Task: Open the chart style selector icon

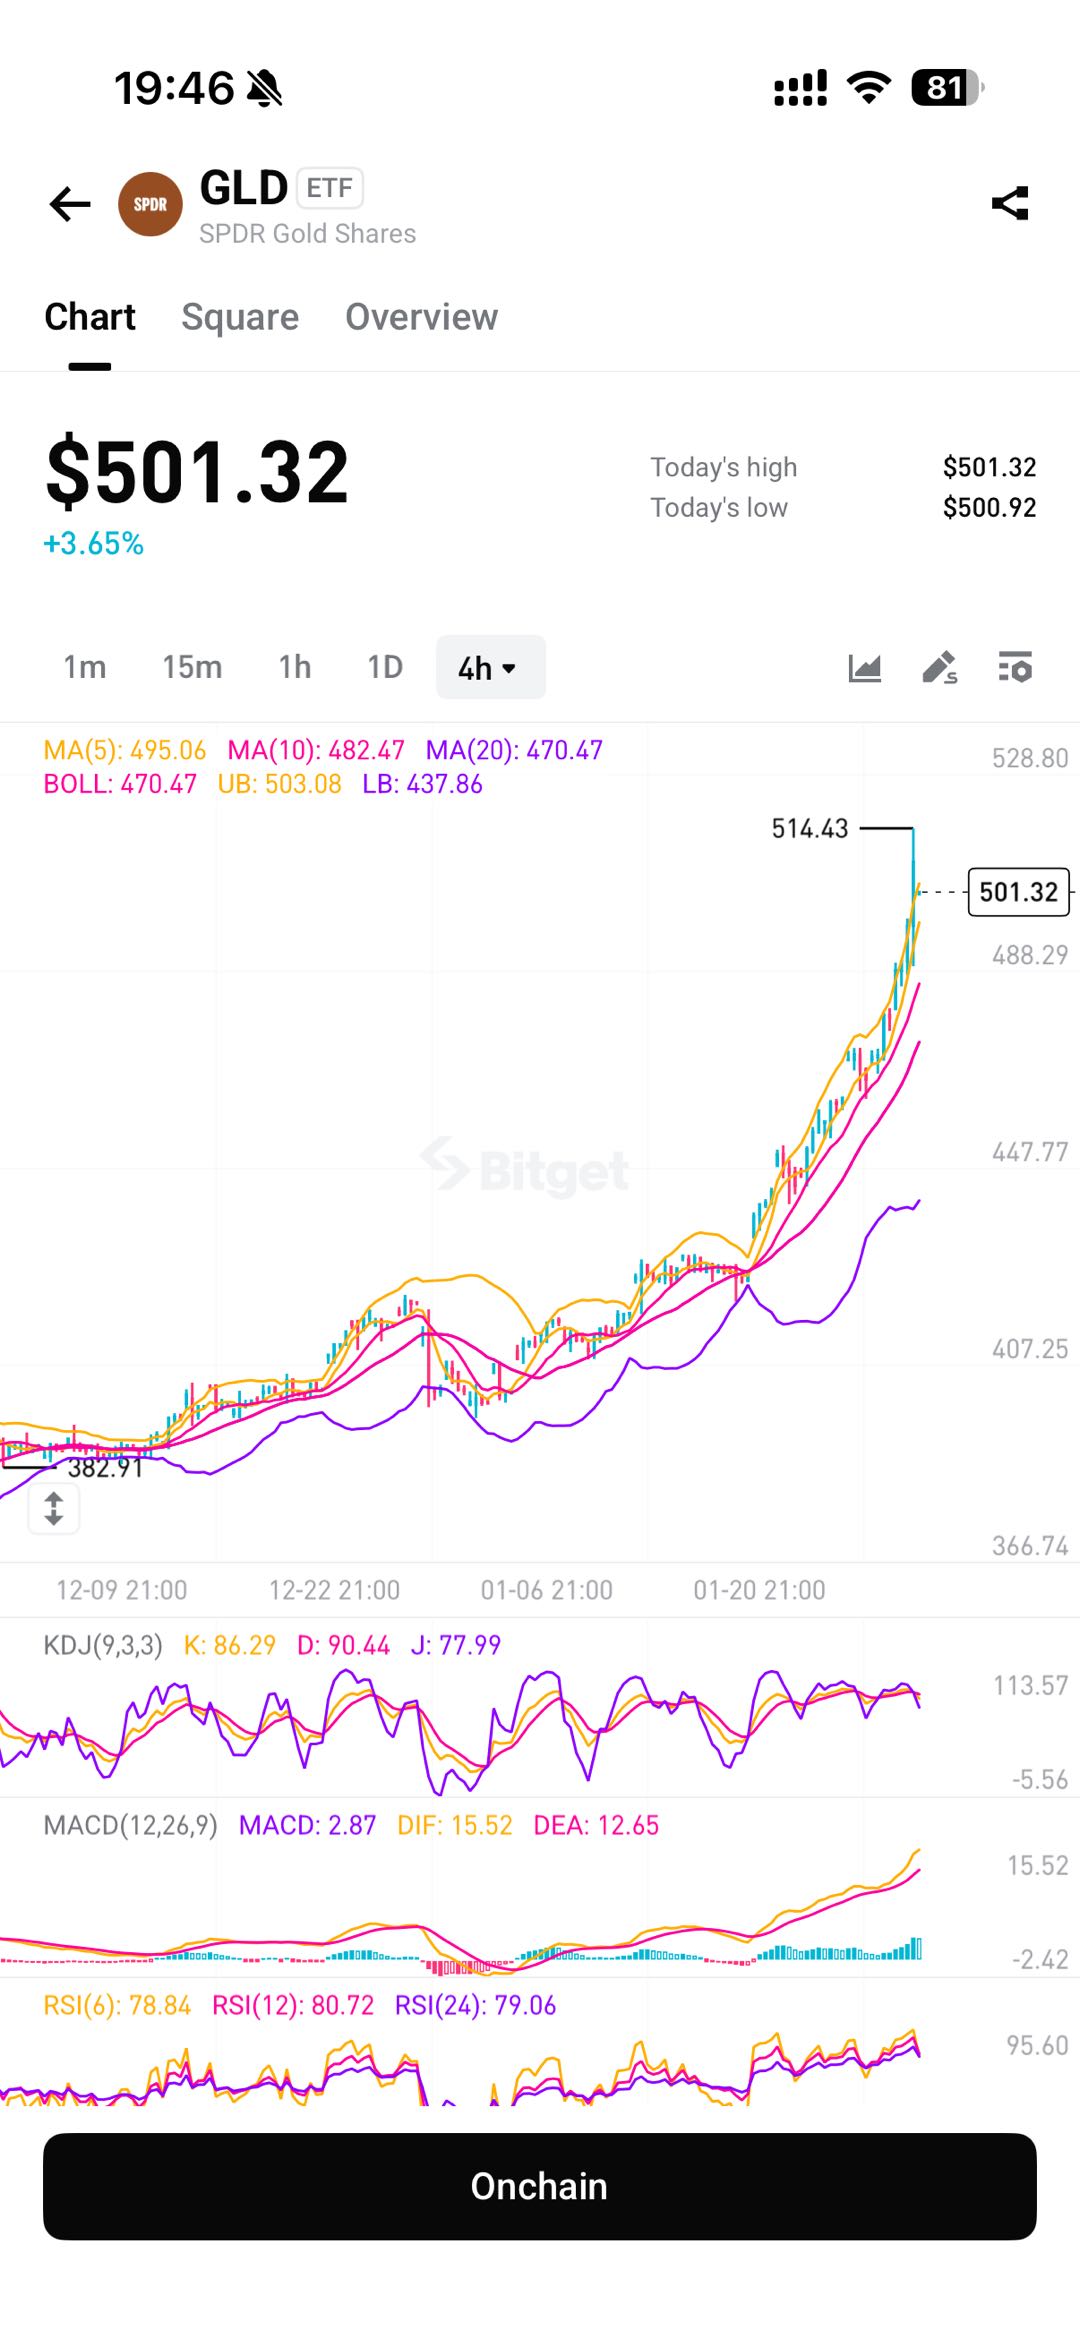Action: (864, 667)
